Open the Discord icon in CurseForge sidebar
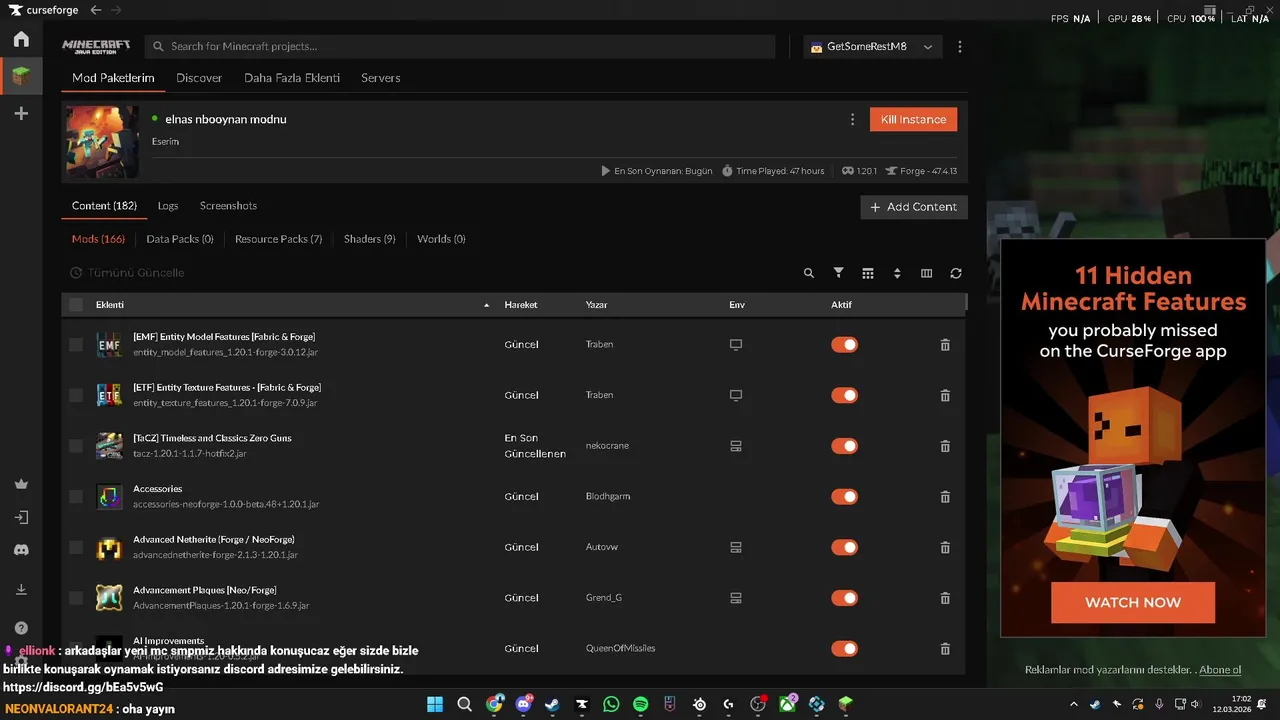Screen dimensions: 1280x720 (x=21, y=550)
